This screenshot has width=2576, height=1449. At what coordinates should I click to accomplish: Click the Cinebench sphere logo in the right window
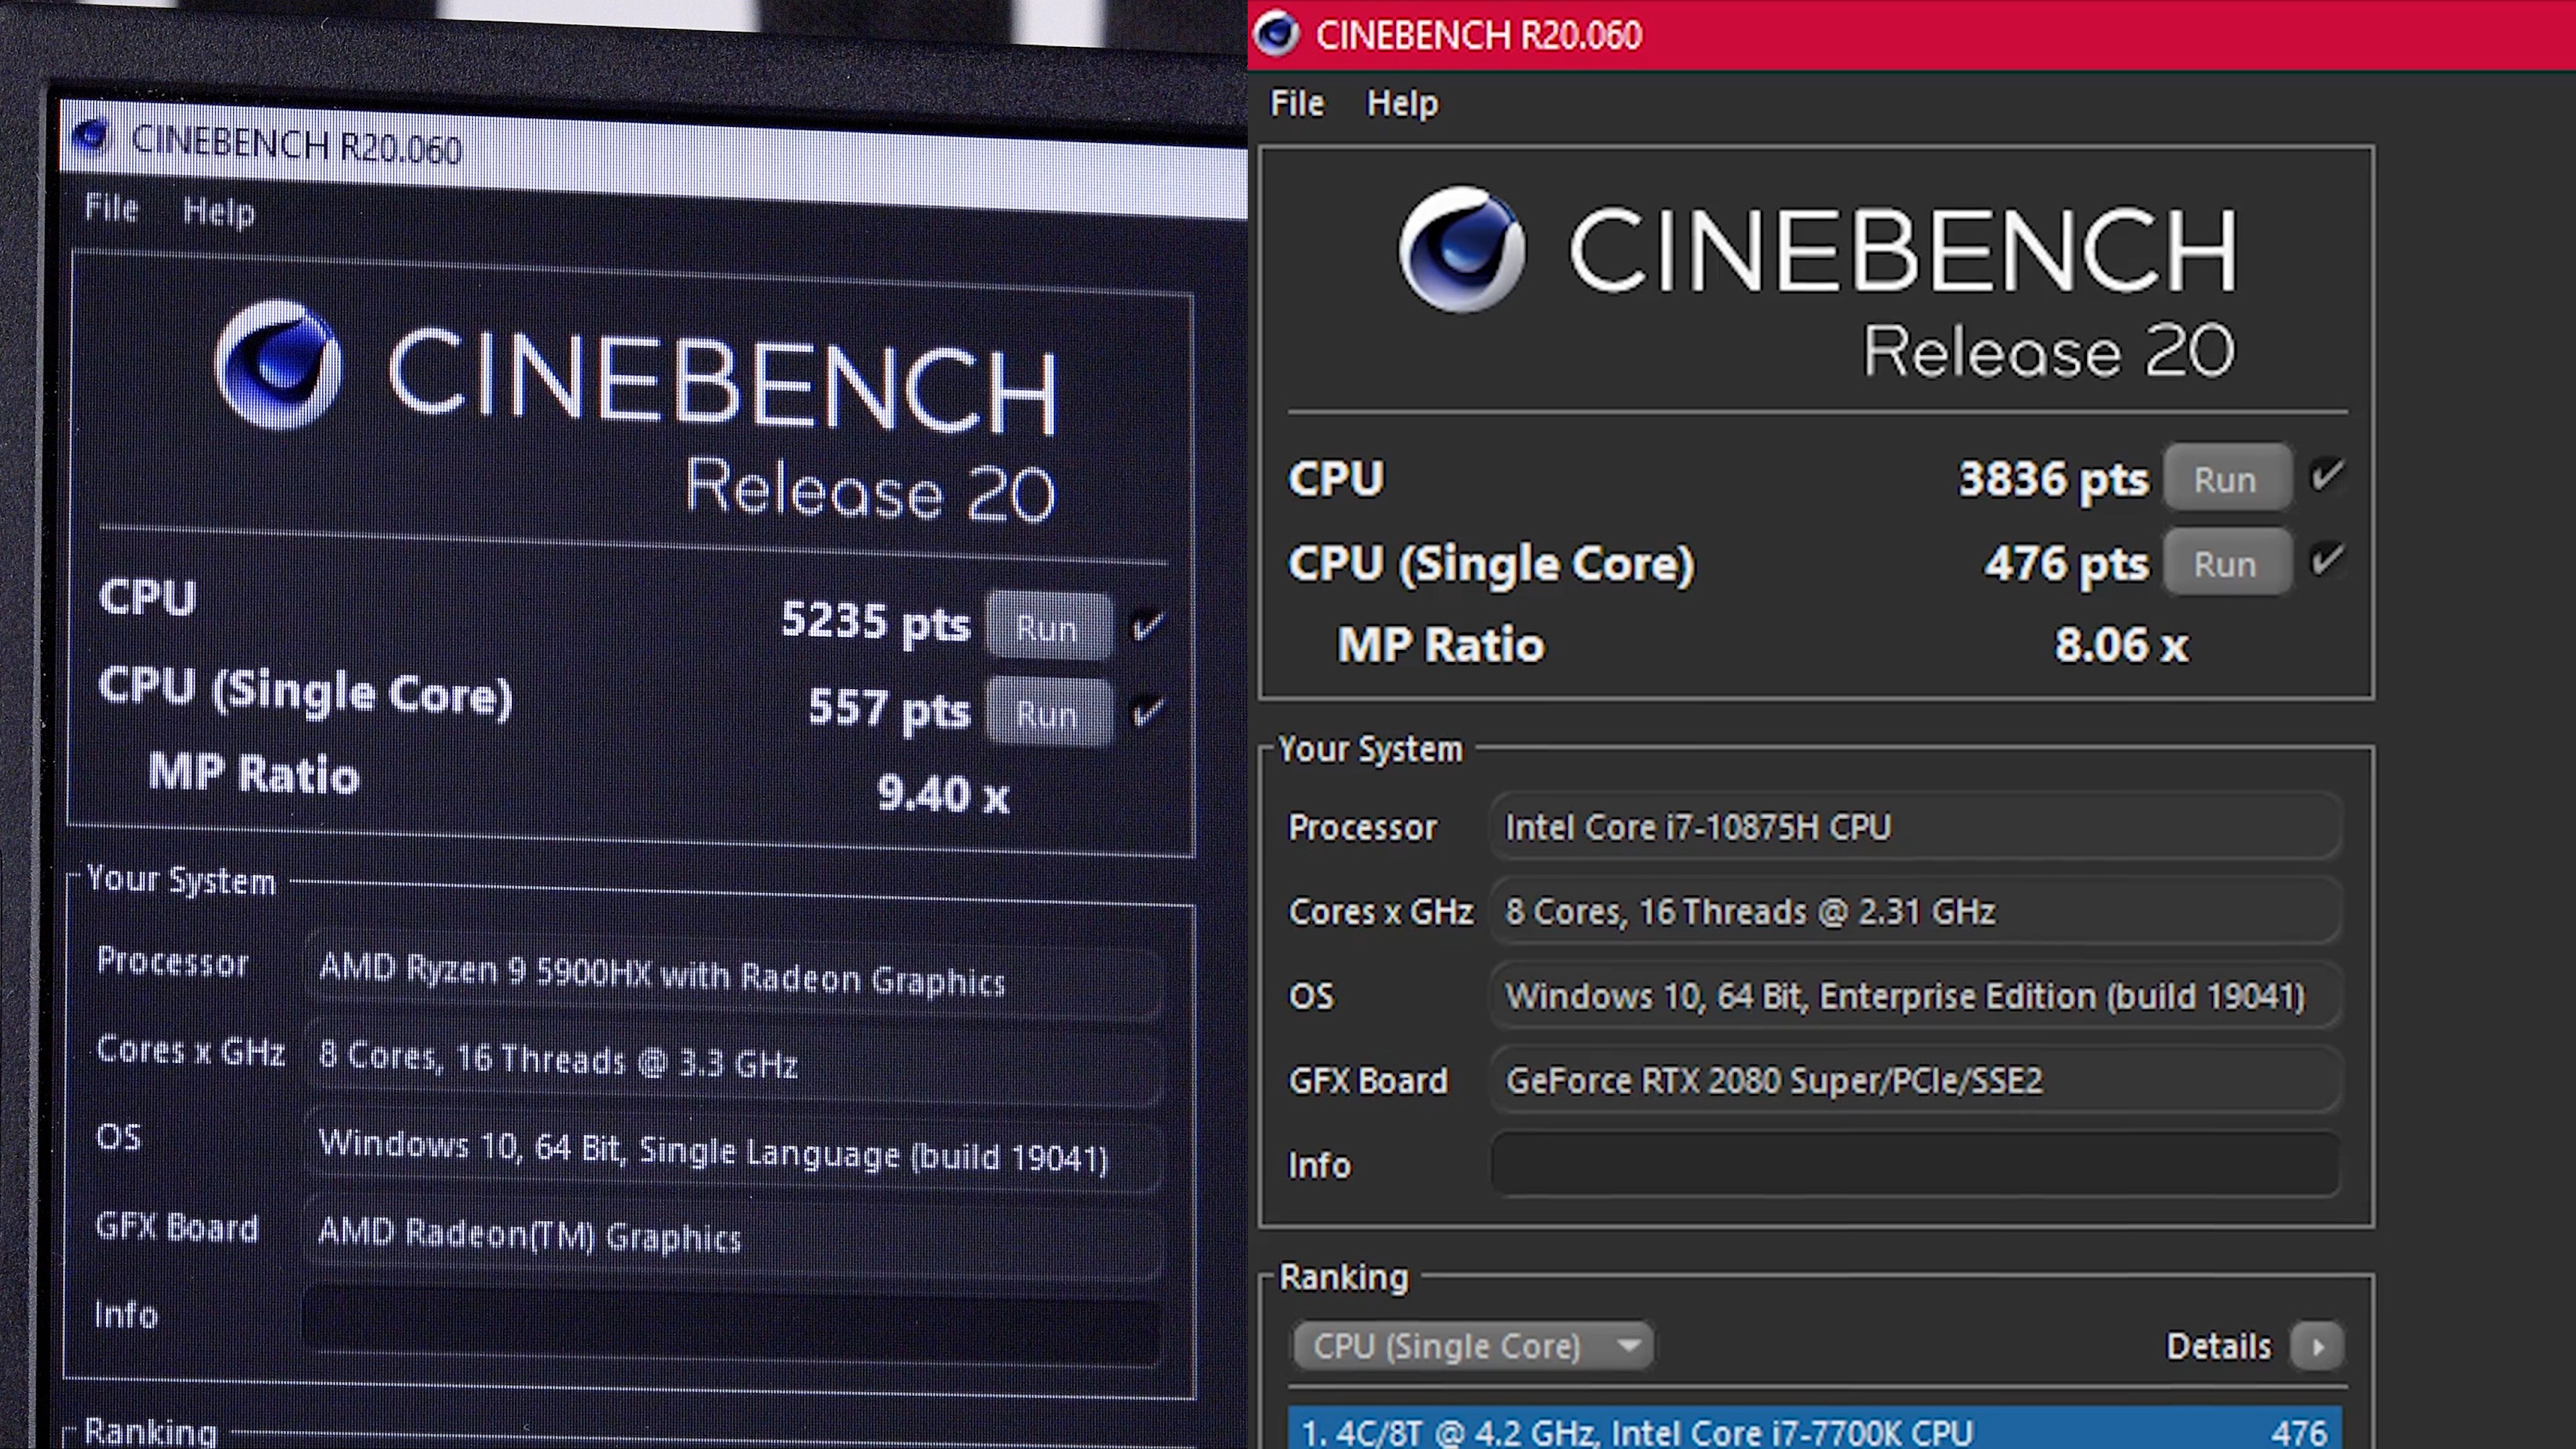pos(1463,250)
